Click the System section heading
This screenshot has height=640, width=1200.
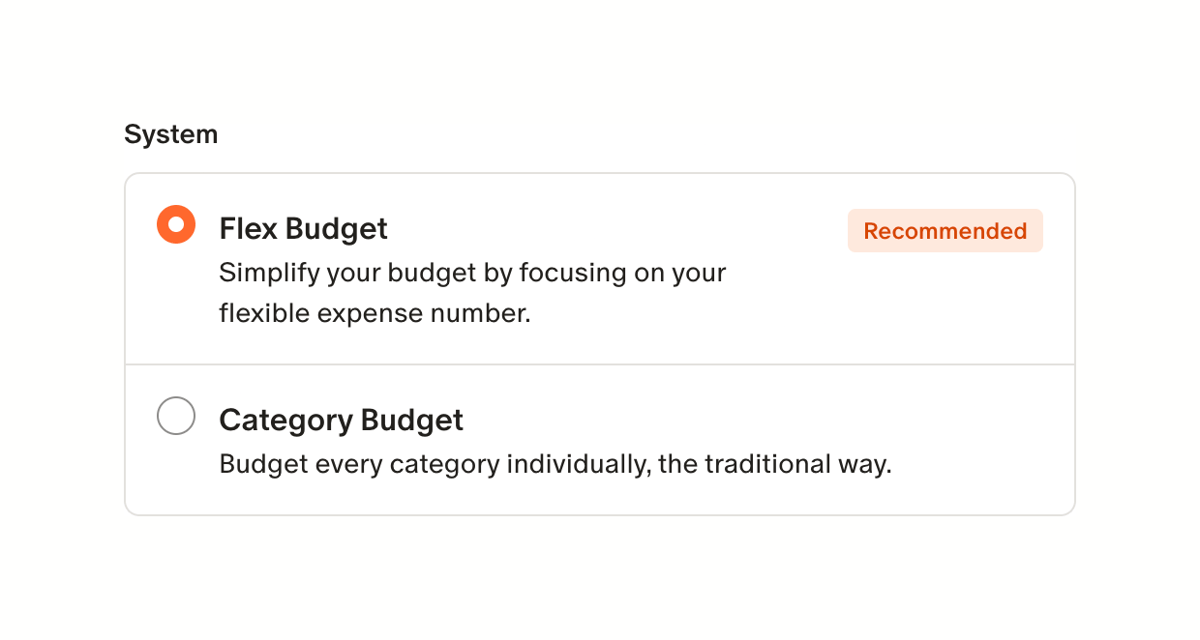click(171, 133)
